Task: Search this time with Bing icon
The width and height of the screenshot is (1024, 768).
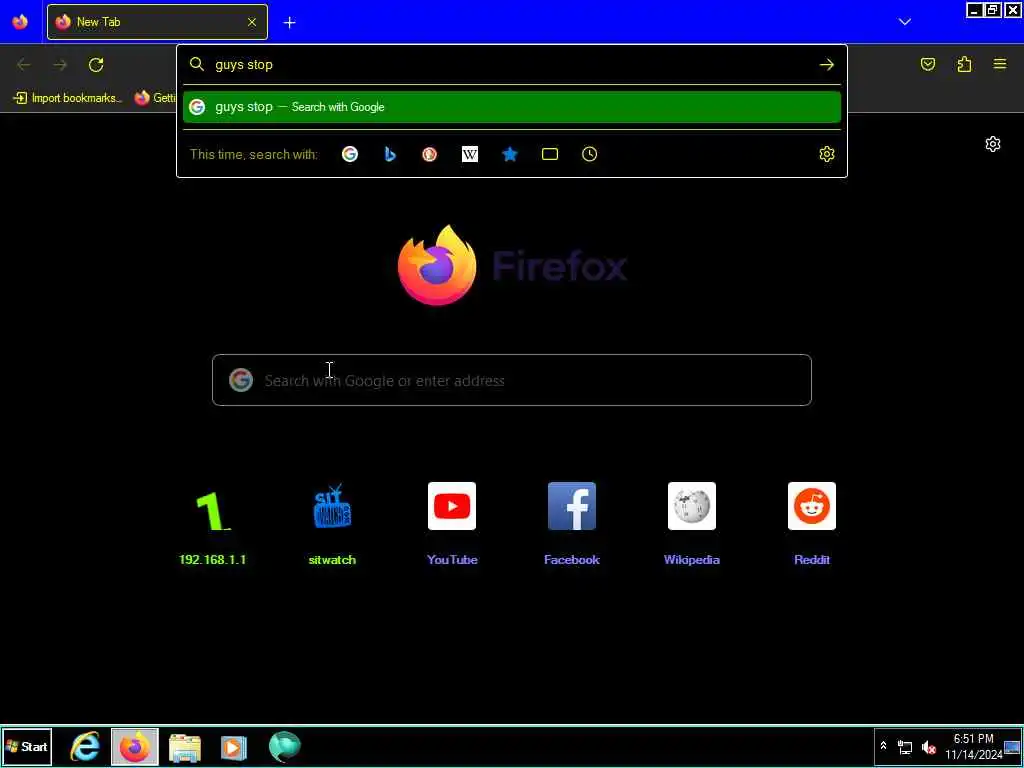Action: (390, 154)
